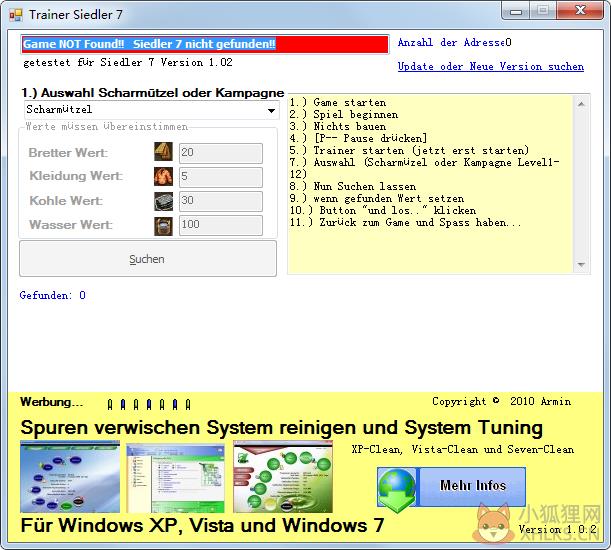Close the Trainer Siedler 7 window

[x=580, y=11]
